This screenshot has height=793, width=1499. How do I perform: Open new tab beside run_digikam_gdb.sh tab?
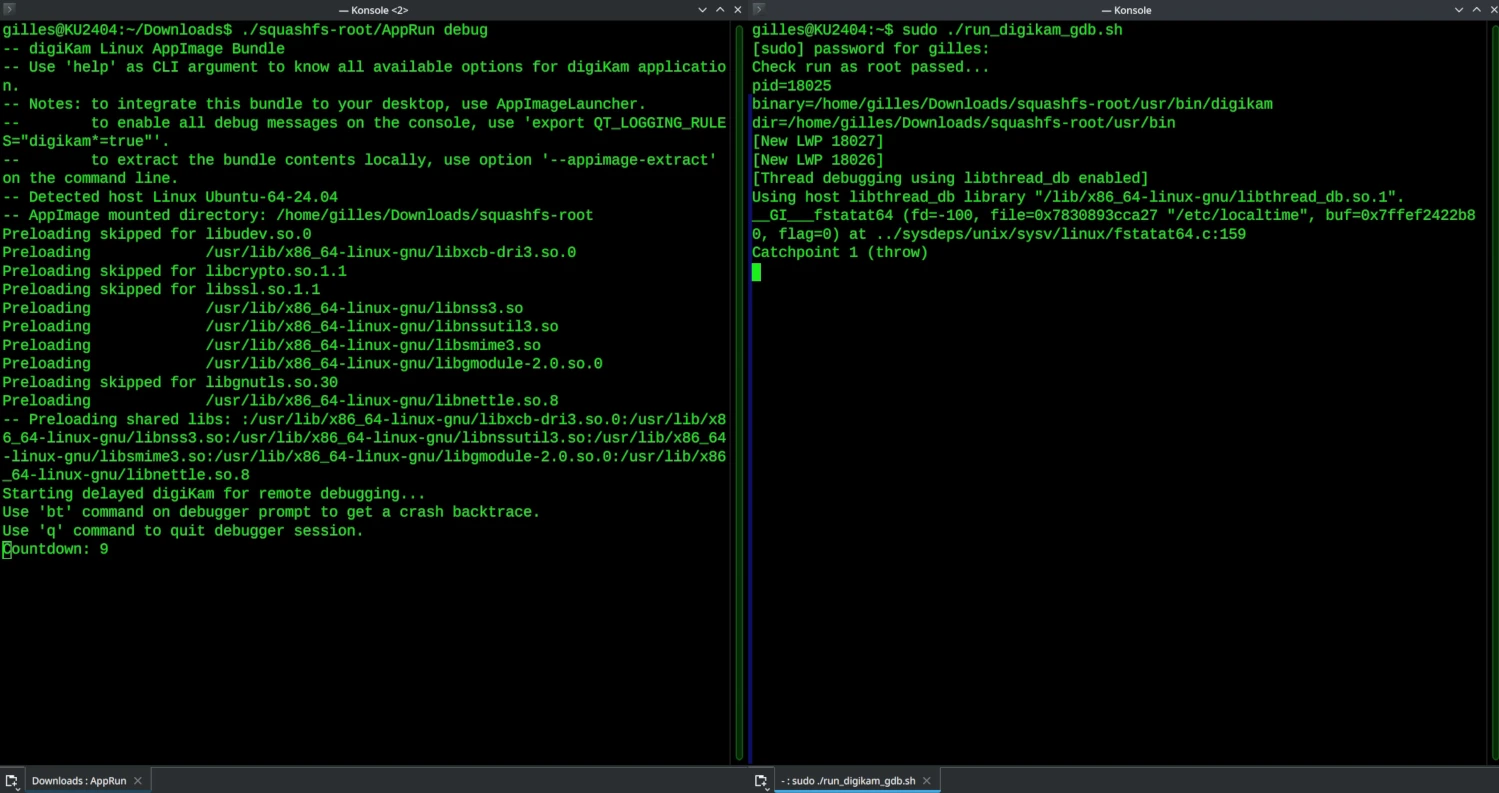pos(761,781)
